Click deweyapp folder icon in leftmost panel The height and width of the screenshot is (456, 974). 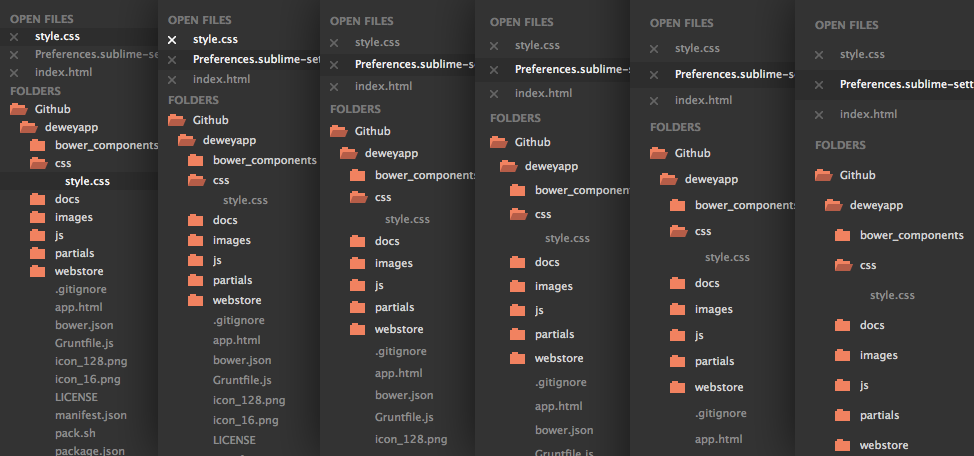[x=29, y=127]
